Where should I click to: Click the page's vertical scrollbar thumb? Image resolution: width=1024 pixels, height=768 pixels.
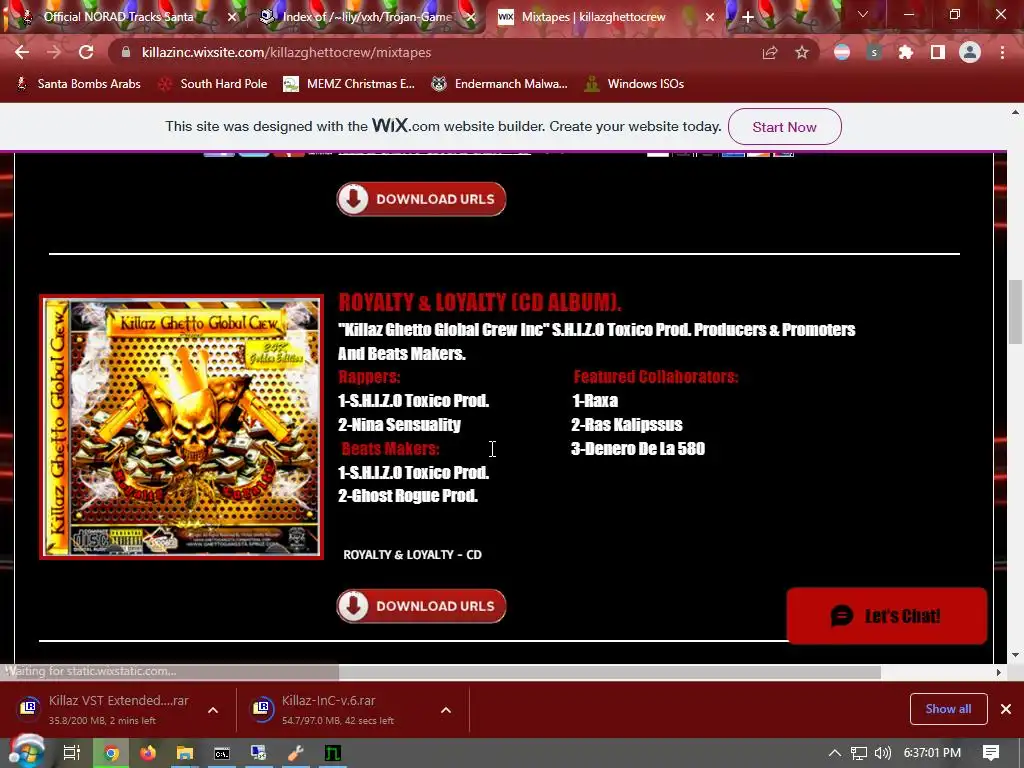(1014, 312)
